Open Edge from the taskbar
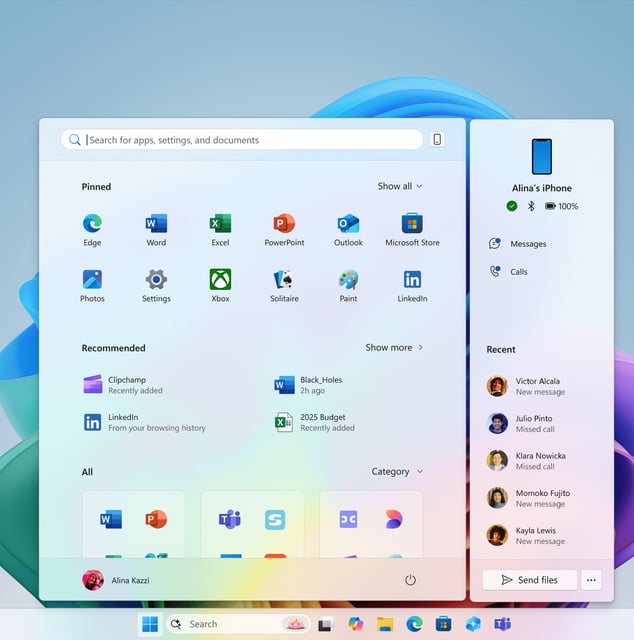Viewport: 634px width, 640px height. pyautogui.click(x=414, y=624)
